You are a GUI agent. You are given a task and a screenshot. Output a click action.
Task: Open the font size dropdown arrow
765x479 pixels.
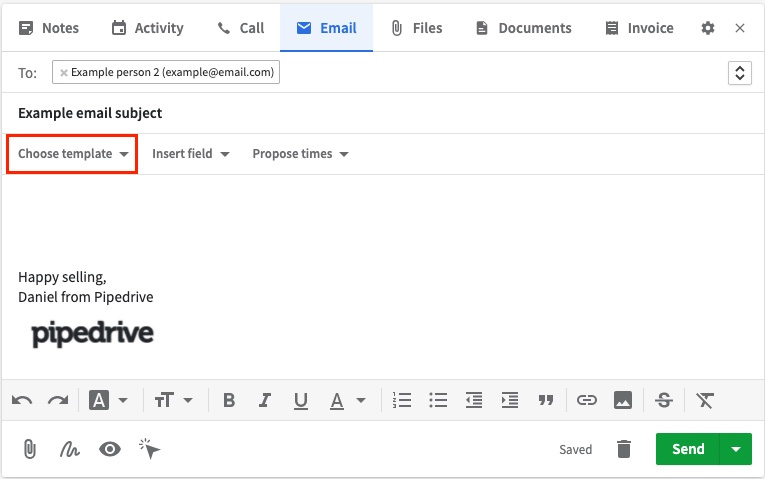tap(188, 400)
